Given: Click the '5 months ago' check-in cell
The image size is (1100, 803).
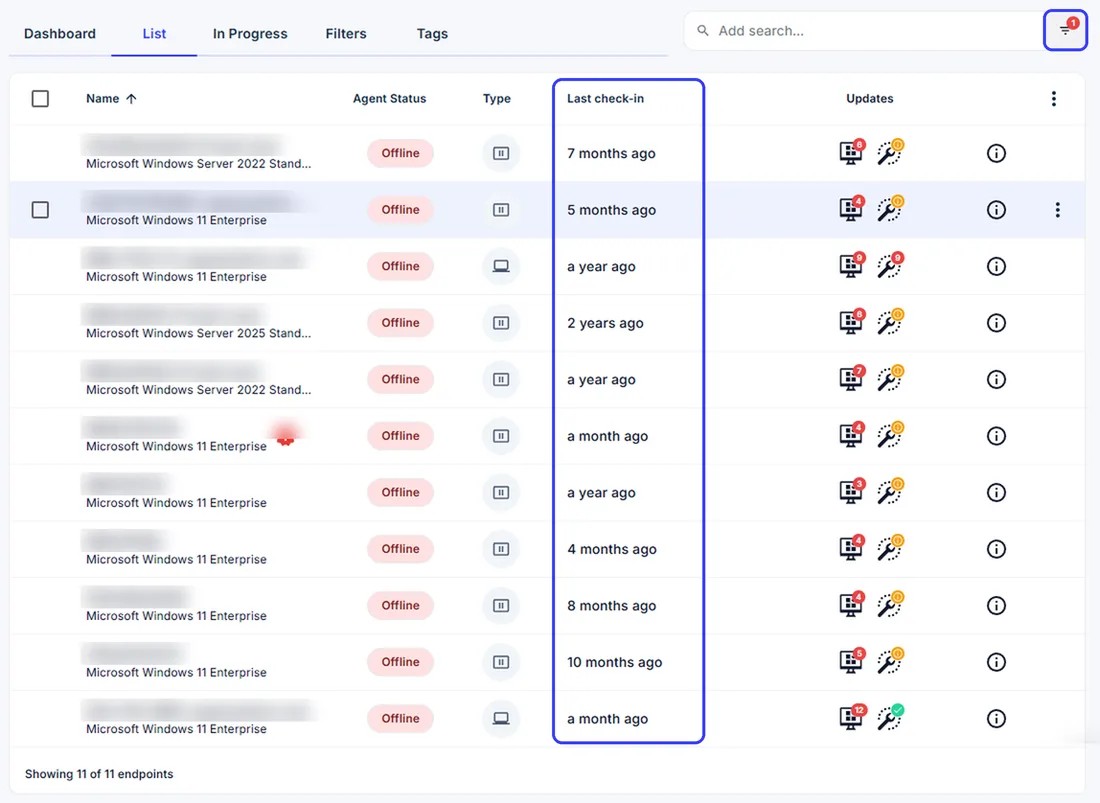Looking at the screenshot, I should pyautogui.click(x=611, y=210).
